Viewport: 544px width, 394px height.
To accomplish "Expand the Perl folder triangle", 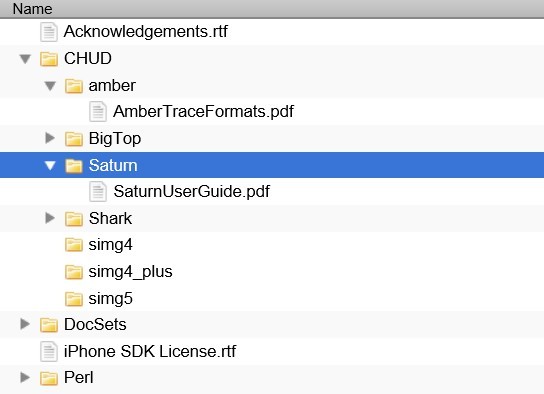I will tap(25, 377).
